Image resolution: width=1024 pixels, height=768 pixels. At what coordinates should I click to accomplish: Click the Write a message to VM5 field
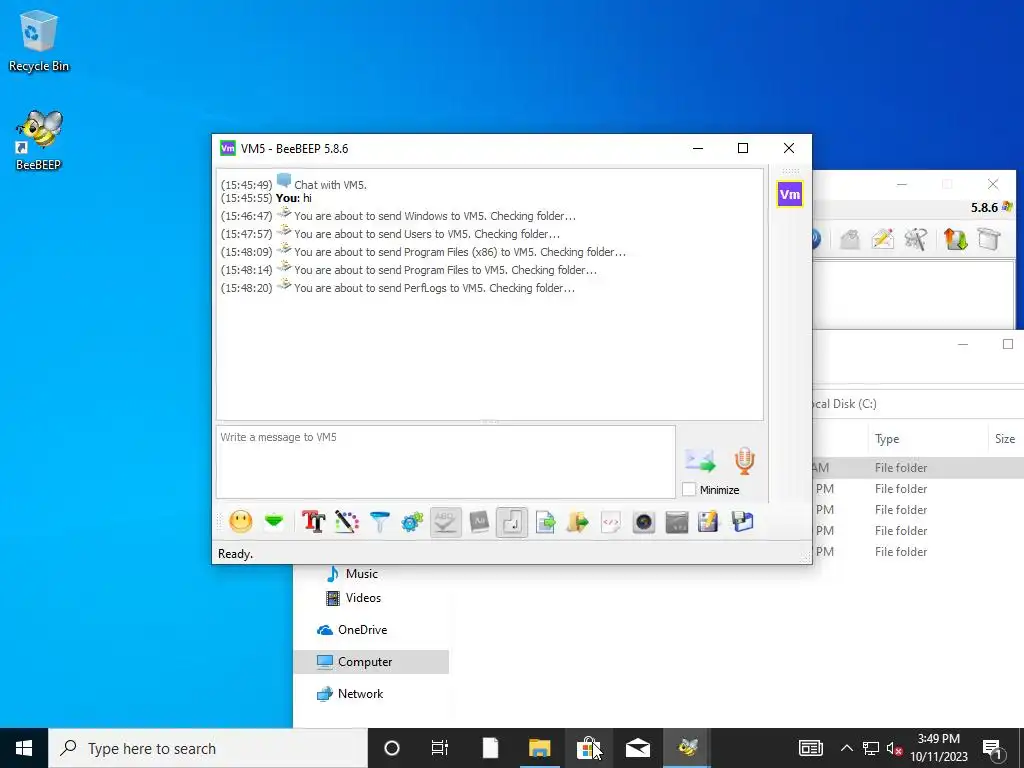tap(445, 462)
